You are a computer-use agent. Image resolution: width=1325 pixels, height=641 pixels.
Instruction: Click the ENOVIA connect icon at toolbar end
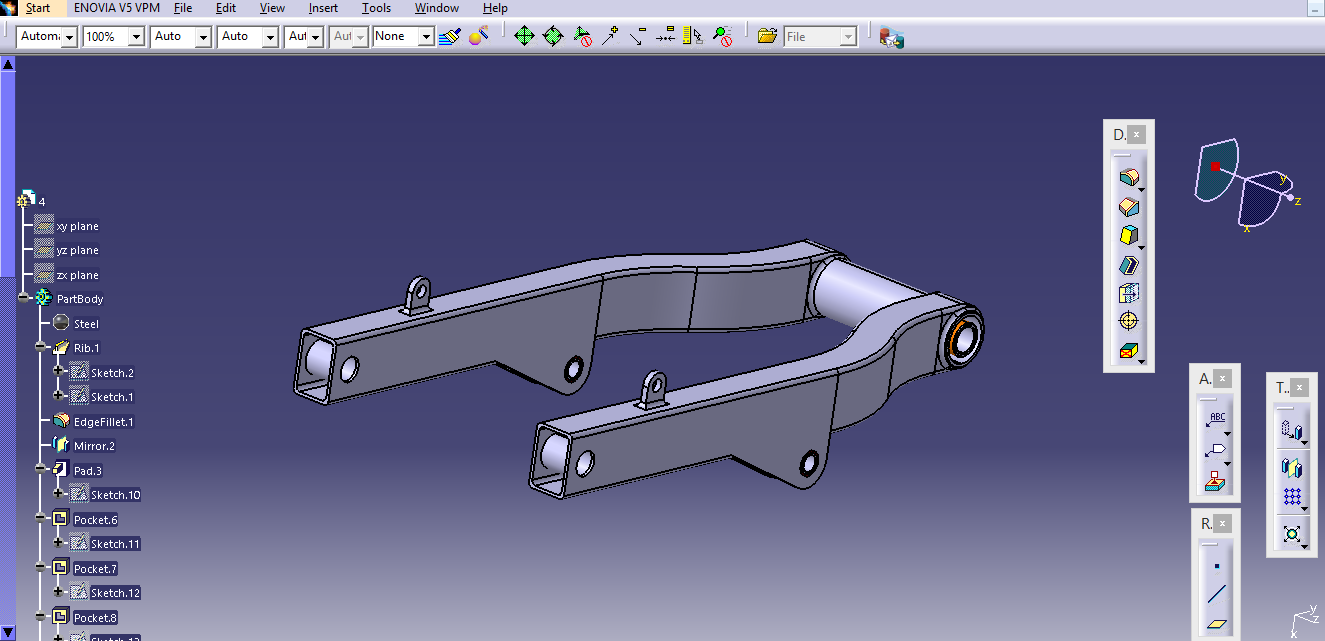(x=891, y=37)
